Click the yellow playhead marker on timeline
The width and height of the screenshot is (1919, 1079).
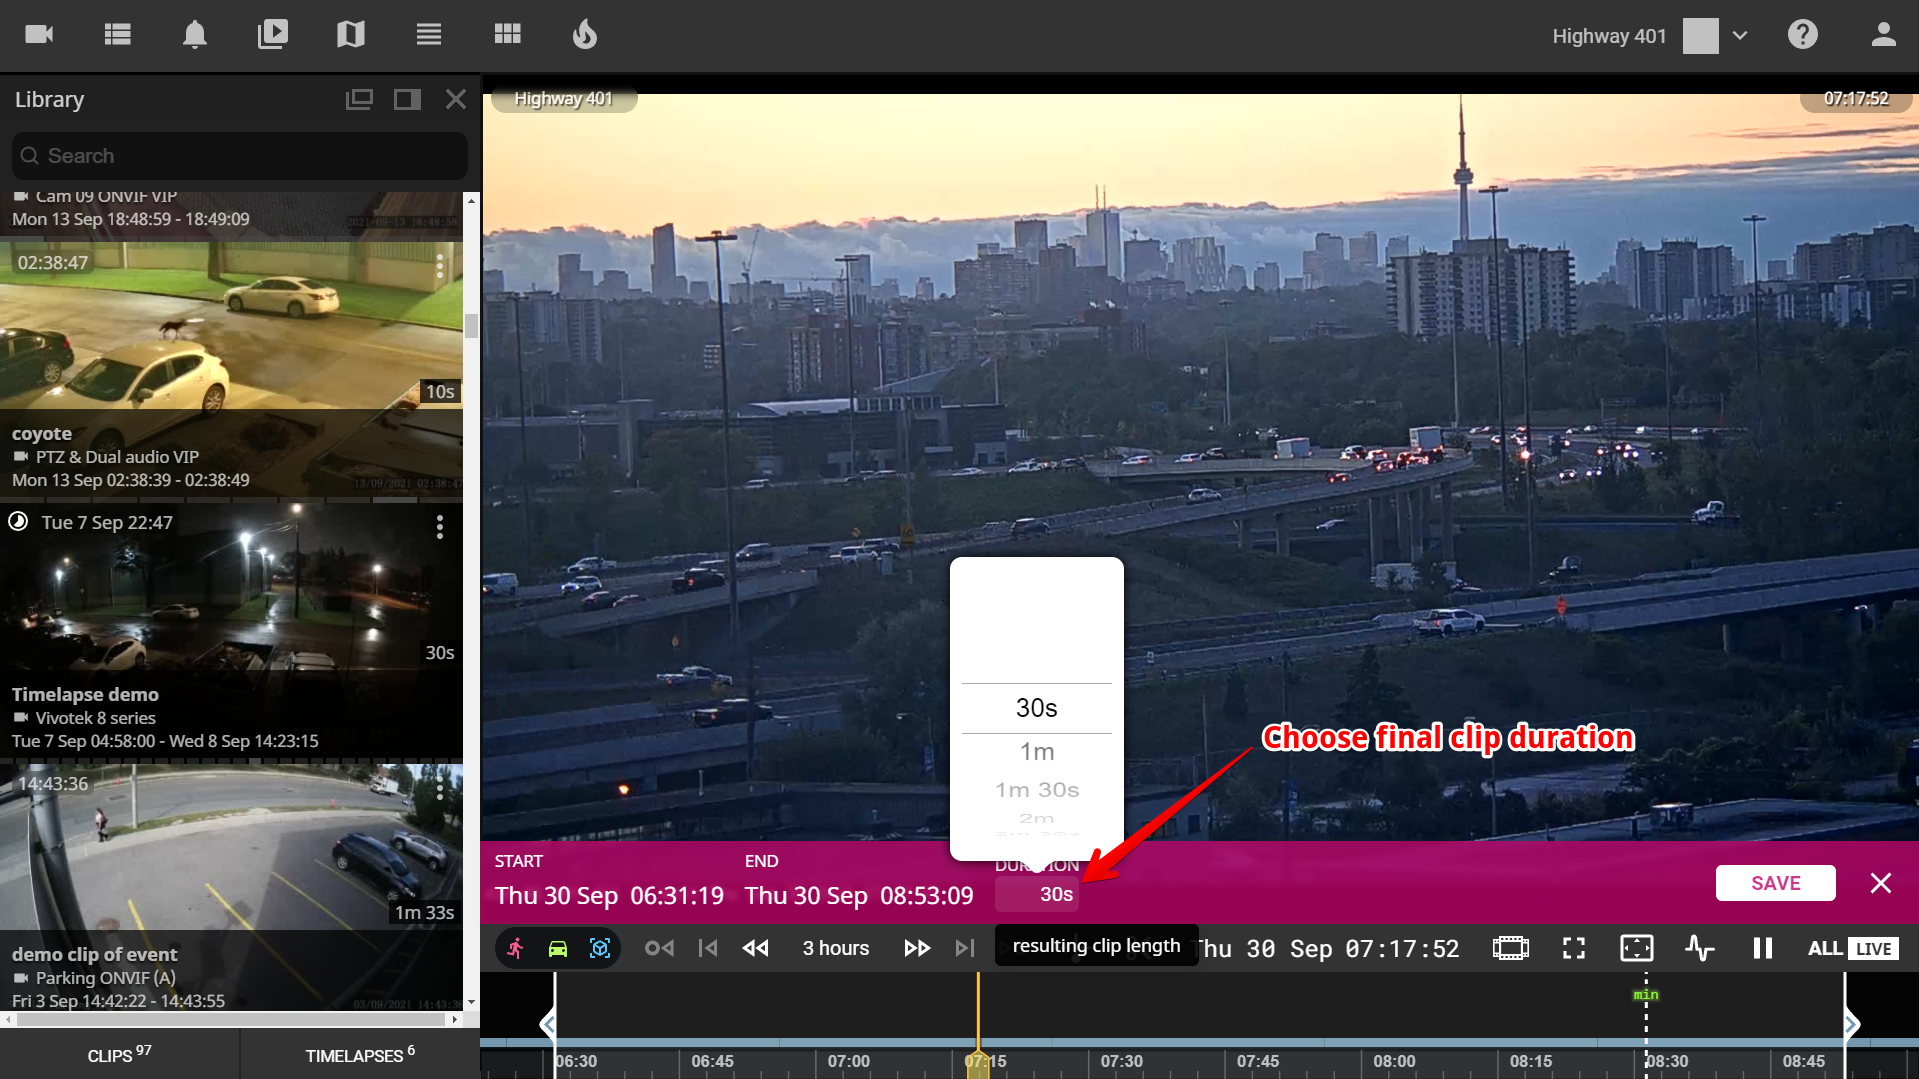pos(977,1064)
